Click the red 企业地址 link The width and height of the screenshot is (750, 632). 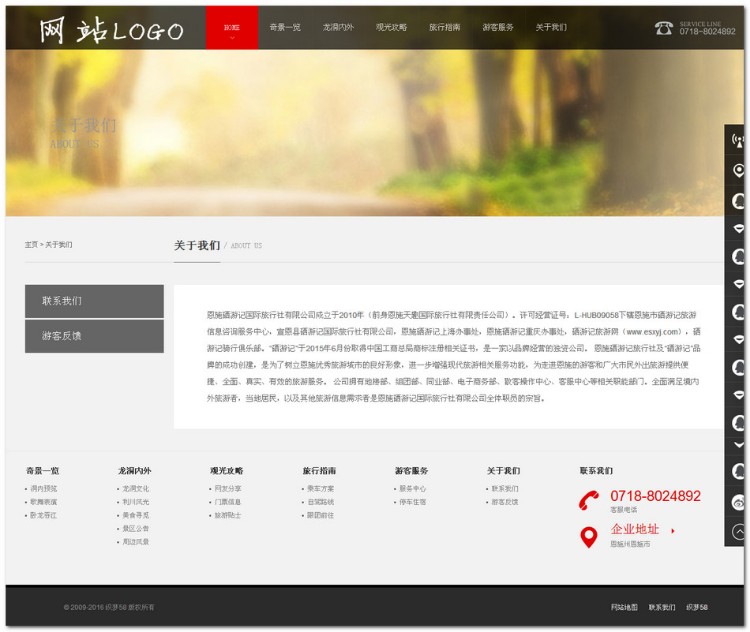coord(635,529)
